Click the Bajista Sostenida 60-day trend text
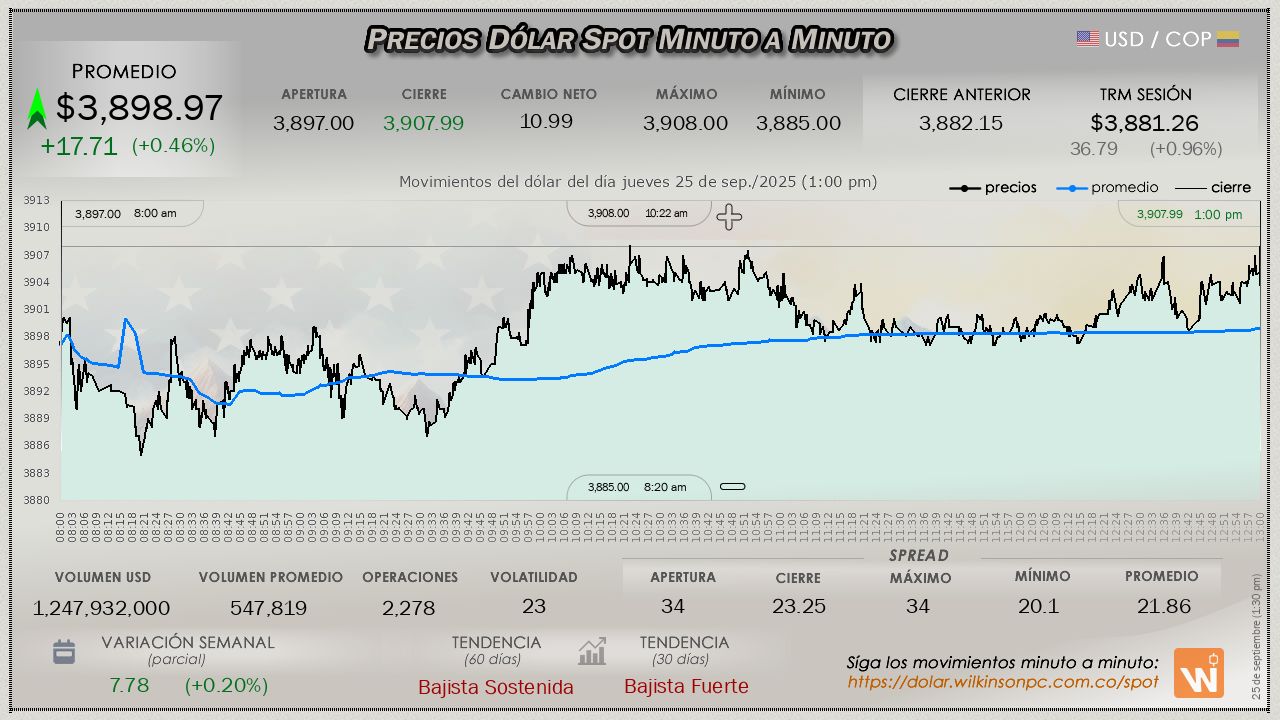1280x720 pixels. [496, 687]
